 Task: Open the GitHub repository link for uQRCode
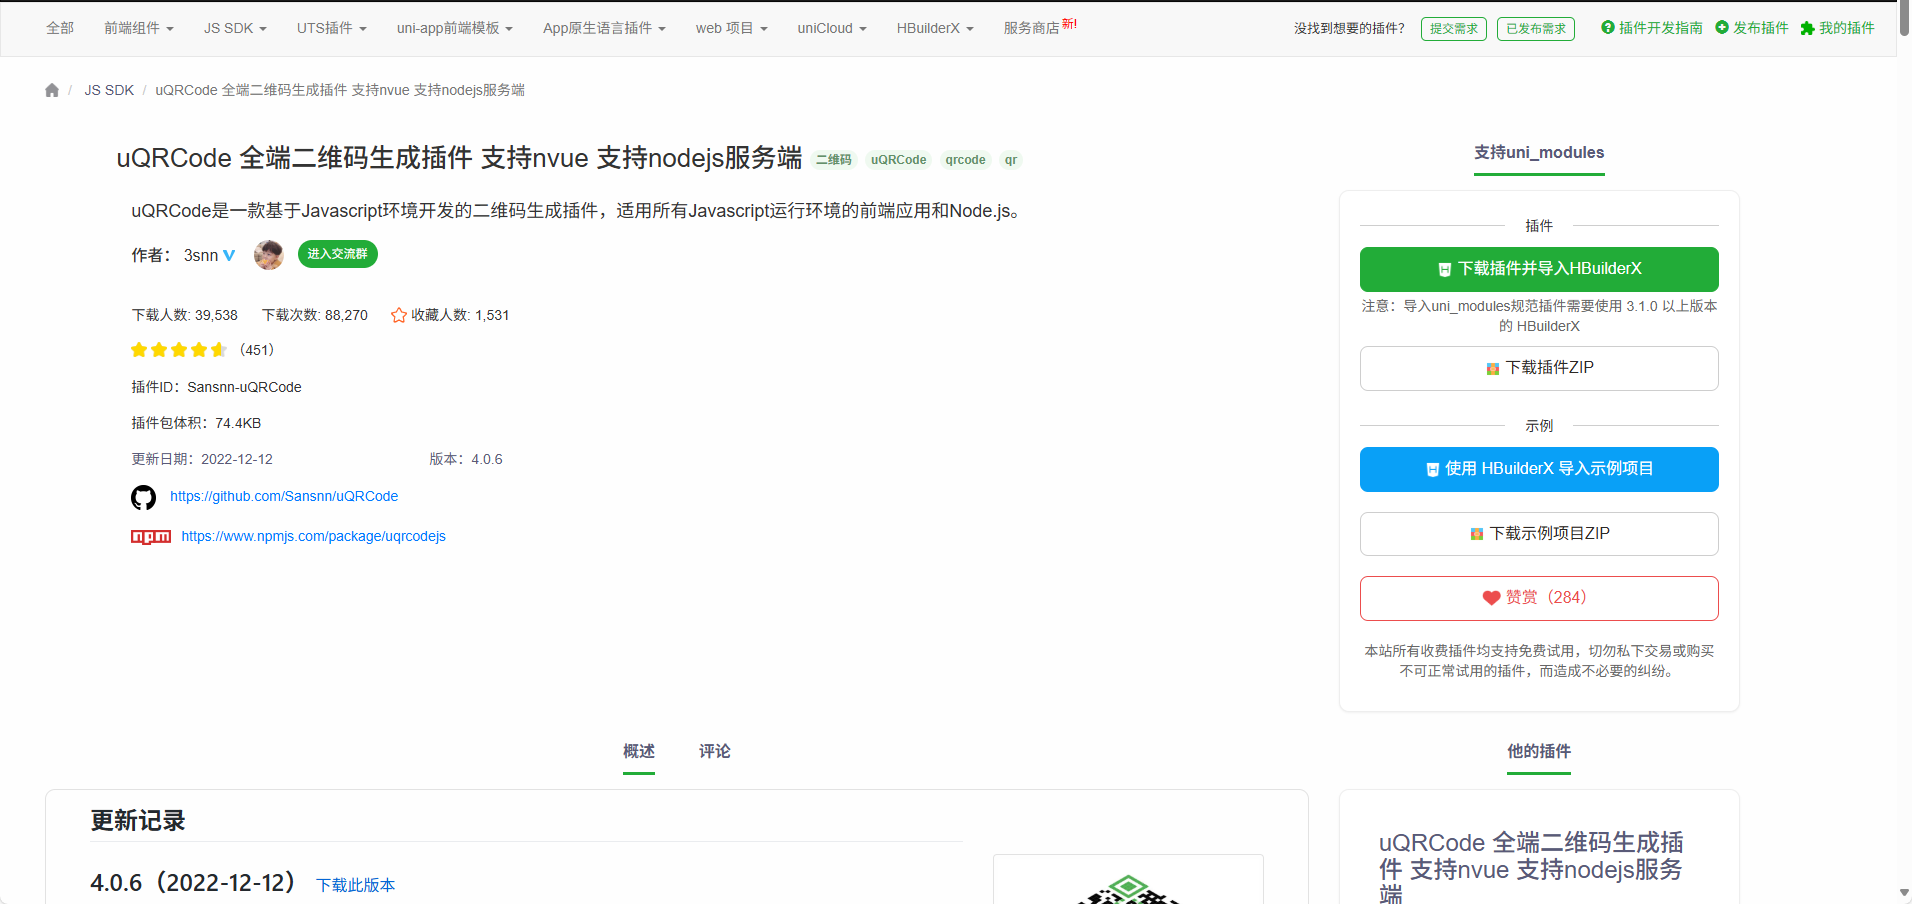283,496
